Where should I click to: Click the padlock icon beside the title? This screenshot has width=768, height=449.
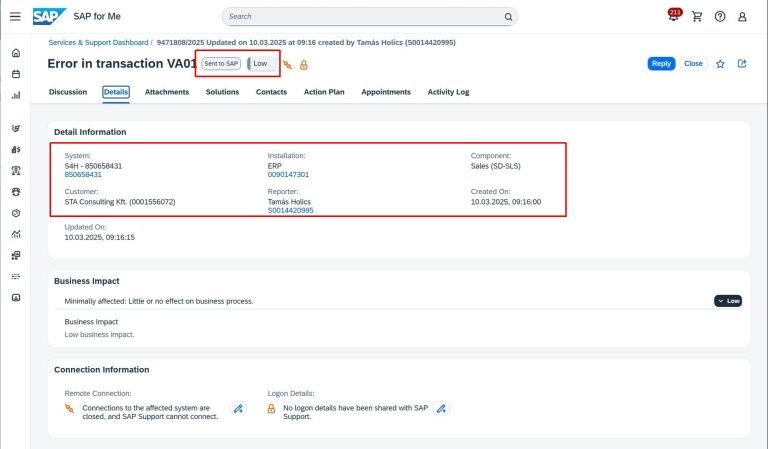tap(304, 65)
